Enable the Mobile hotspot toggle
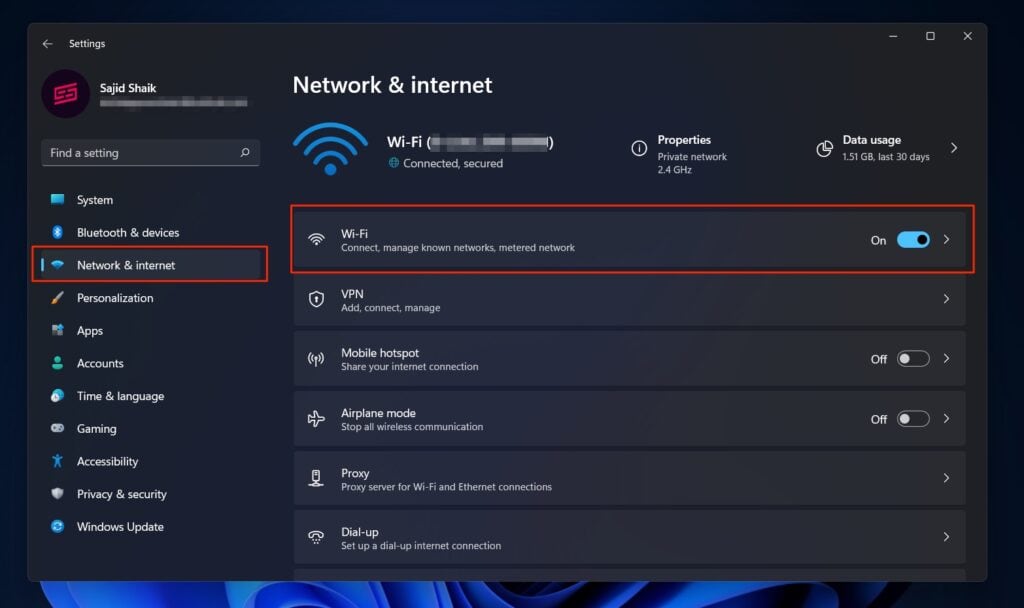Screen dimensions: 1024x608 913,359
